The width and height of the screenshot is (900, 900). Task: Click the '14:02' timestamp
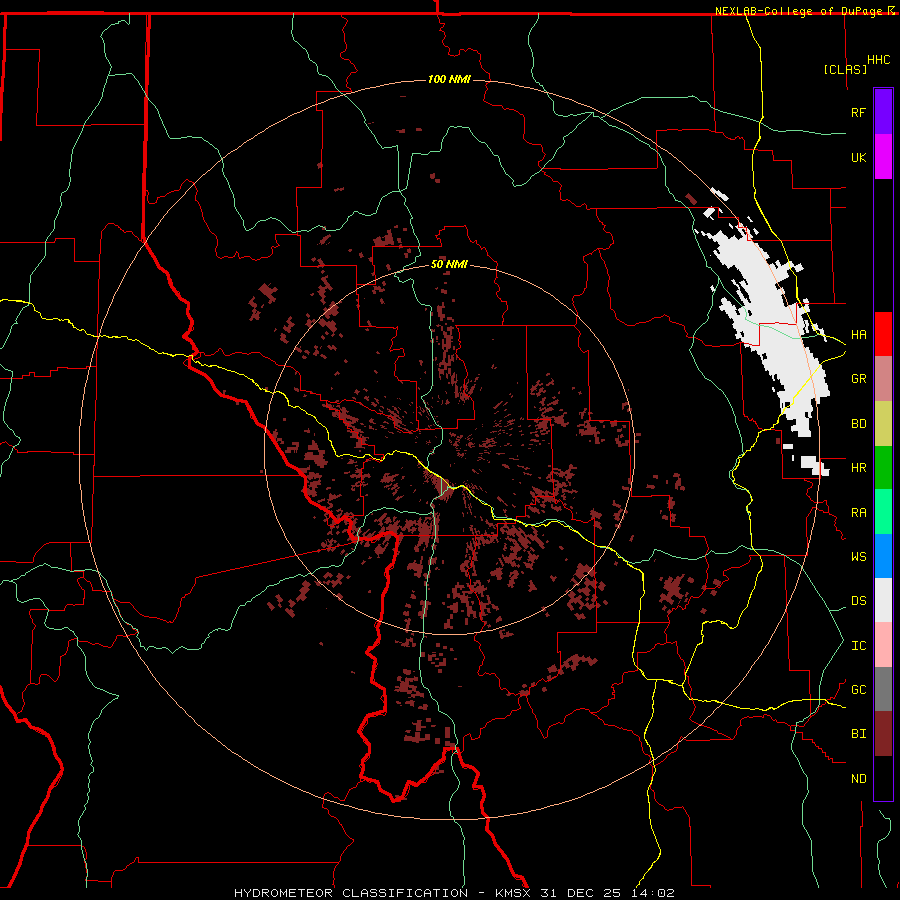tap(652, 893)
